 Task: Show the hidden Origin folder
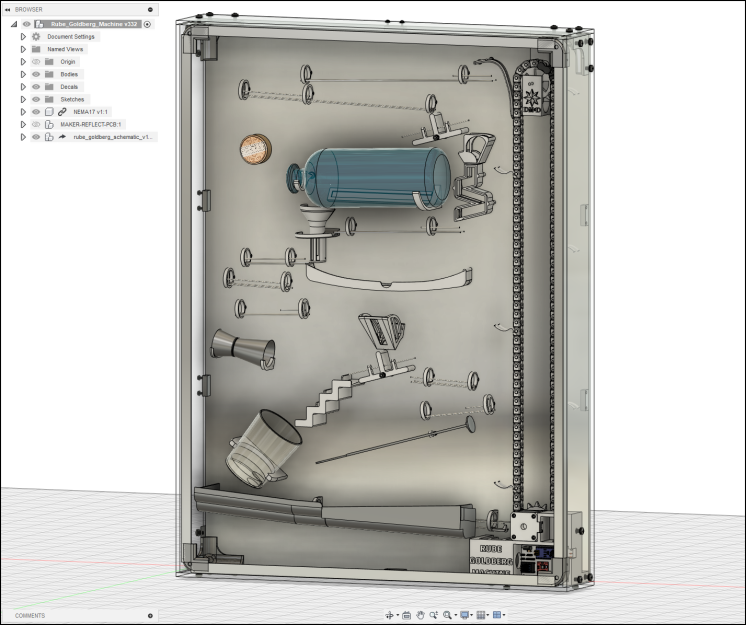[x=36, y=62]
